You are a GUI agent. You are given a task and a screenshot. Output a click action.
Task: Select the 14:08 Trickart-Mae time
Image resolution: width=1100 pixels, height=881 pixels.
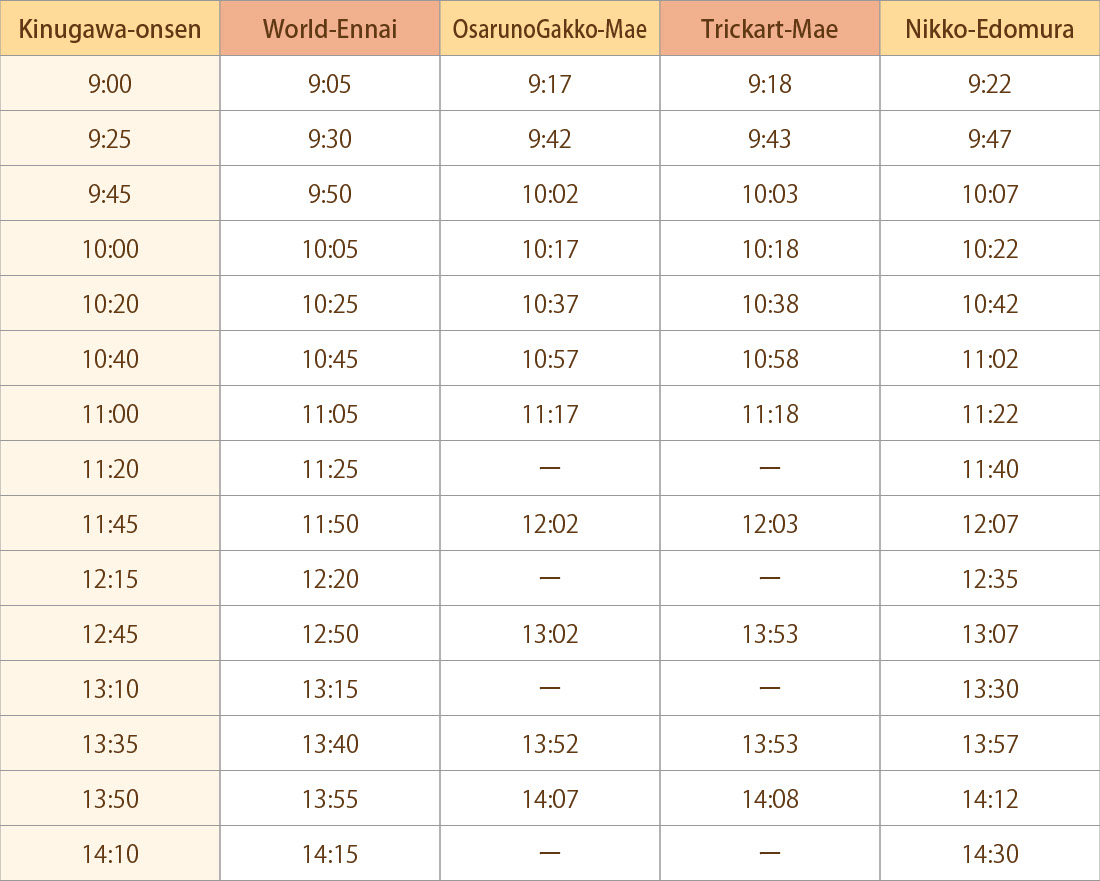770,799
